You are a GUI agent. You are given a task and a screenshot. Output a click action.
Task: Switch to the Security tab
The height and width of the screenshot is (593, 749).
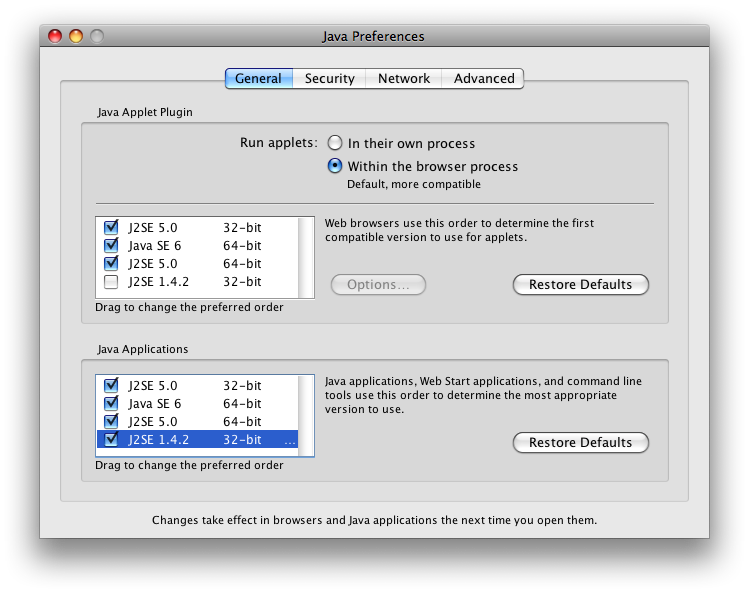329,78
